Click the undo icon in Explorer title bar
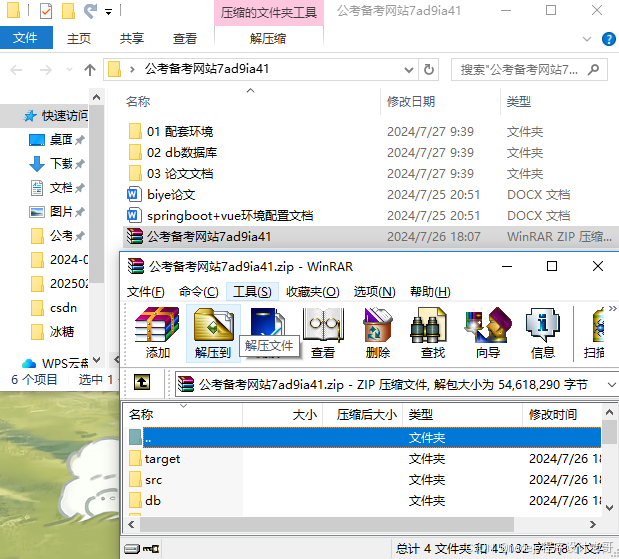 [91, 11]
